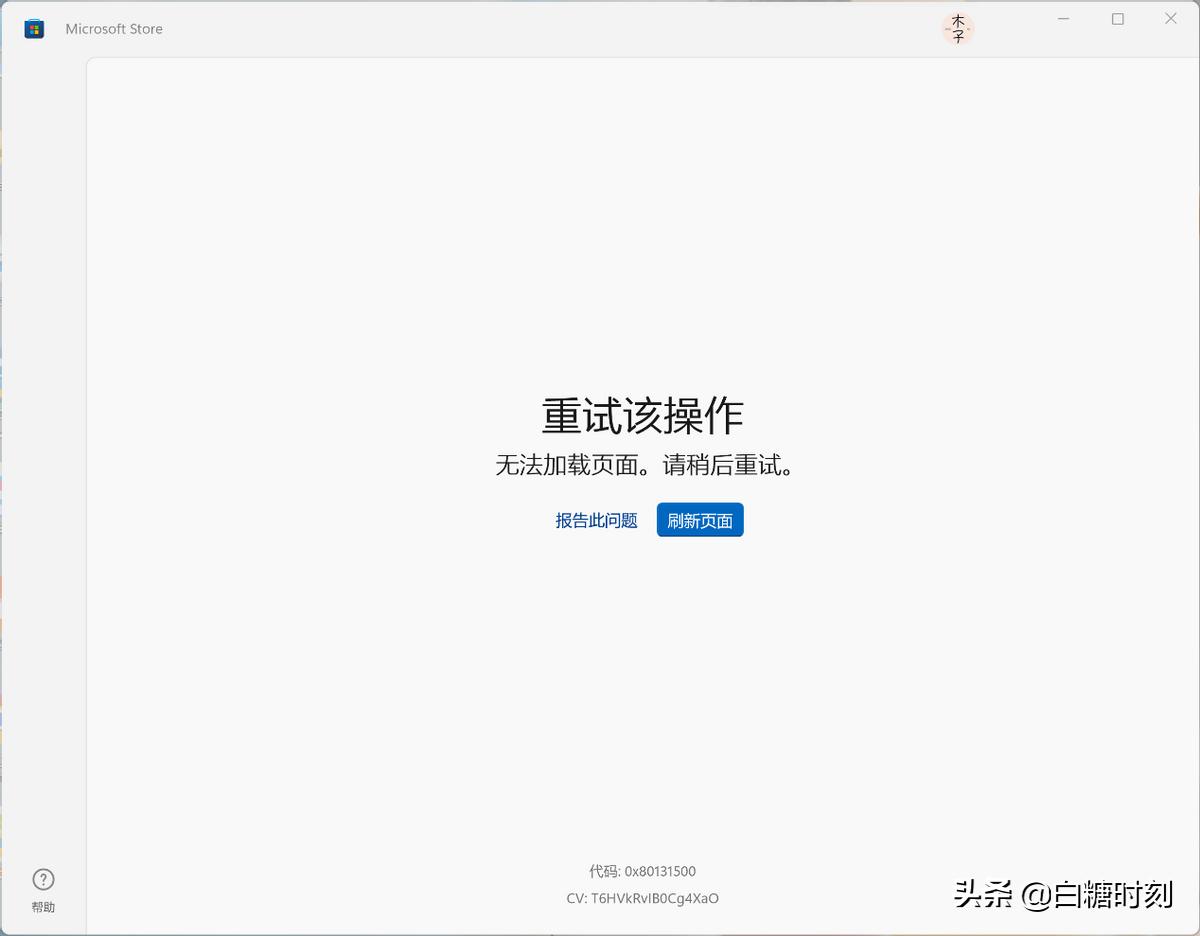This screenshot has width=1200, height=936.
Task: Click the circular help badge above 帮助
Action: coord(43,877)
